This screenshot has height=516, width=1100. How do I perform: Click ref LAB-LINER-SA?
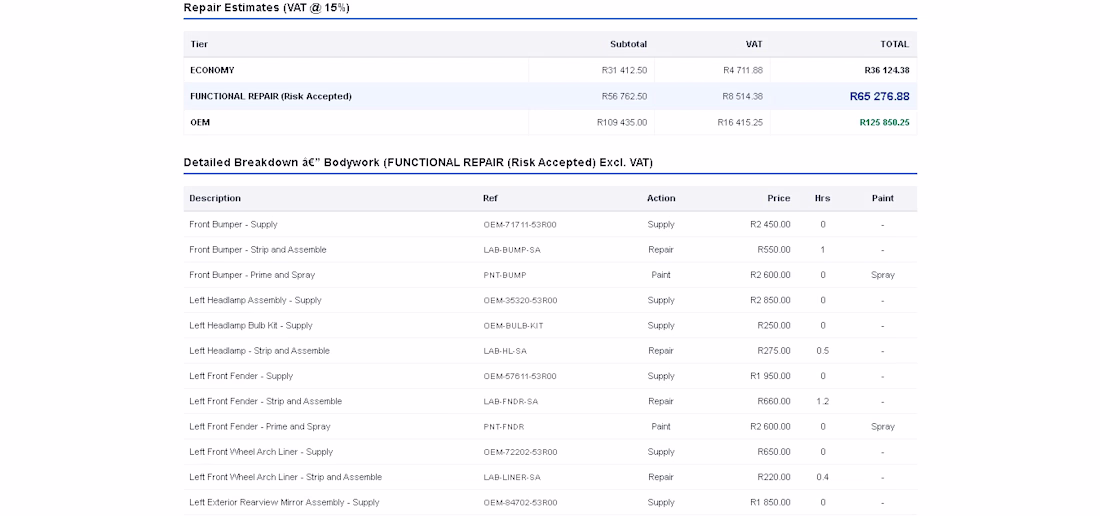pos(511,477)
